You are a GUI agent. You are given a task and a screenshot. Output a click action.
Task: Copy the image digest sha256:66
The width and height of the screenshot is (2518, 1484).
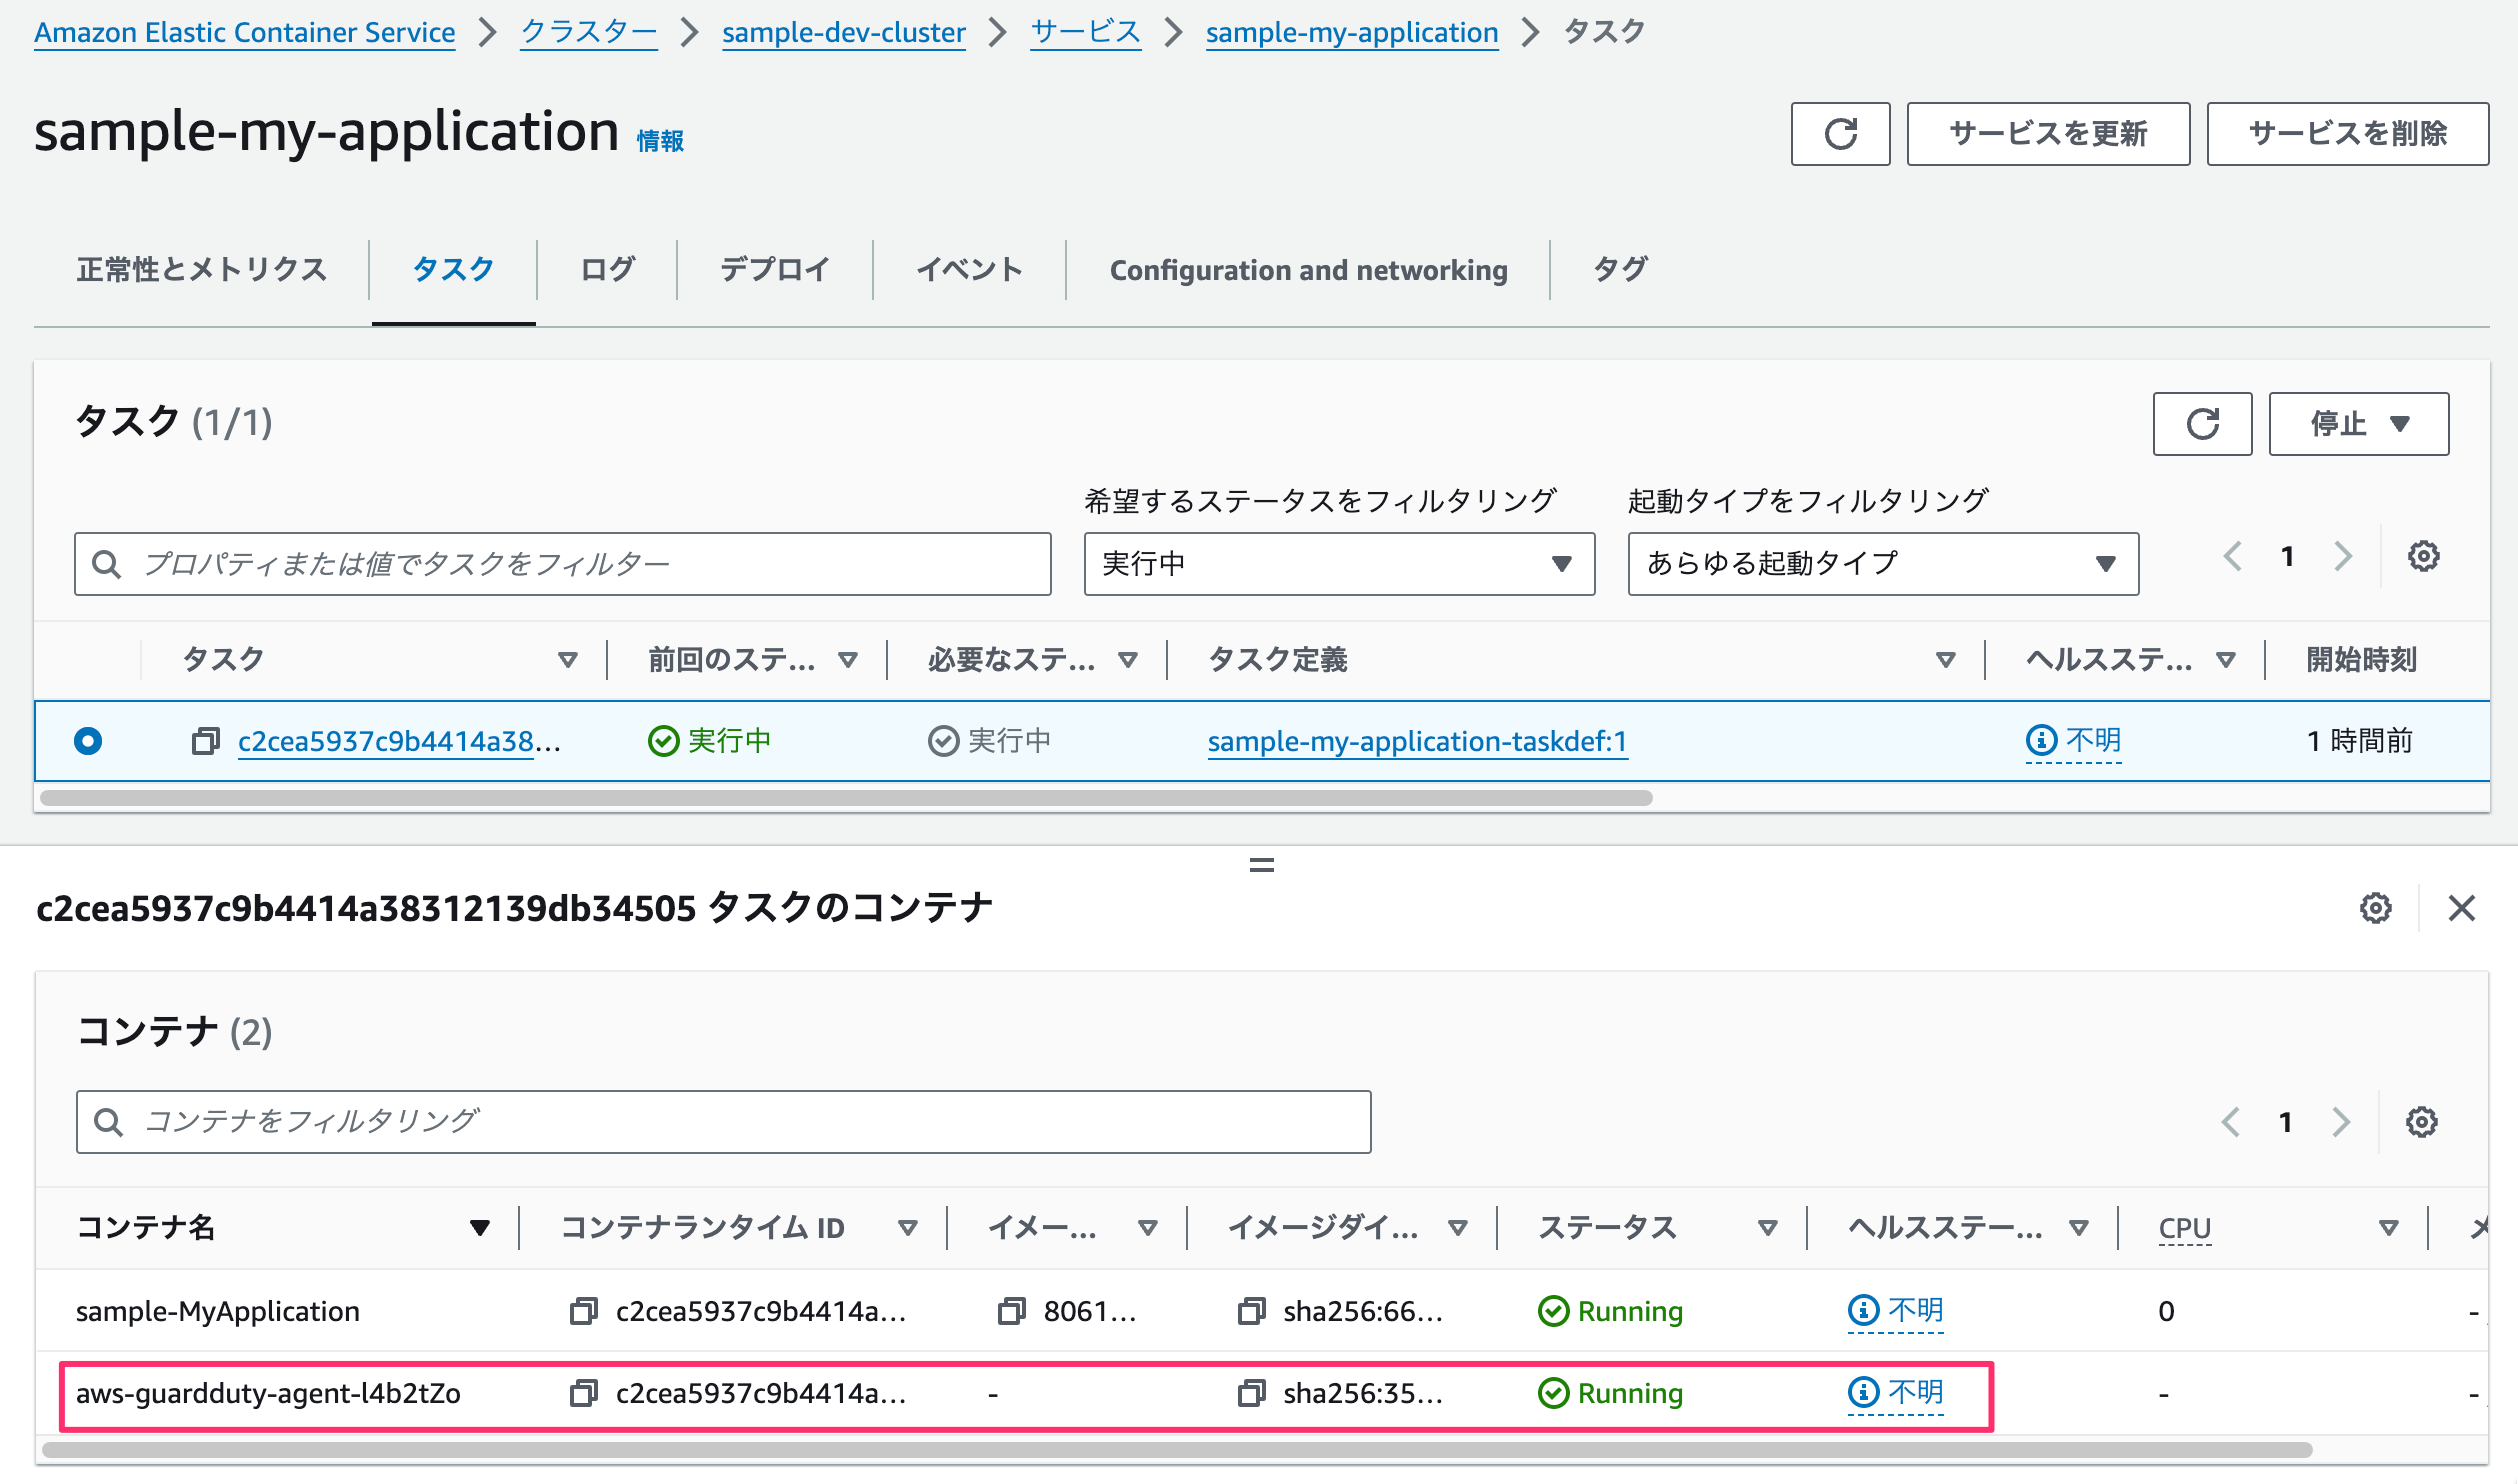click(x=1252, y=1311)
